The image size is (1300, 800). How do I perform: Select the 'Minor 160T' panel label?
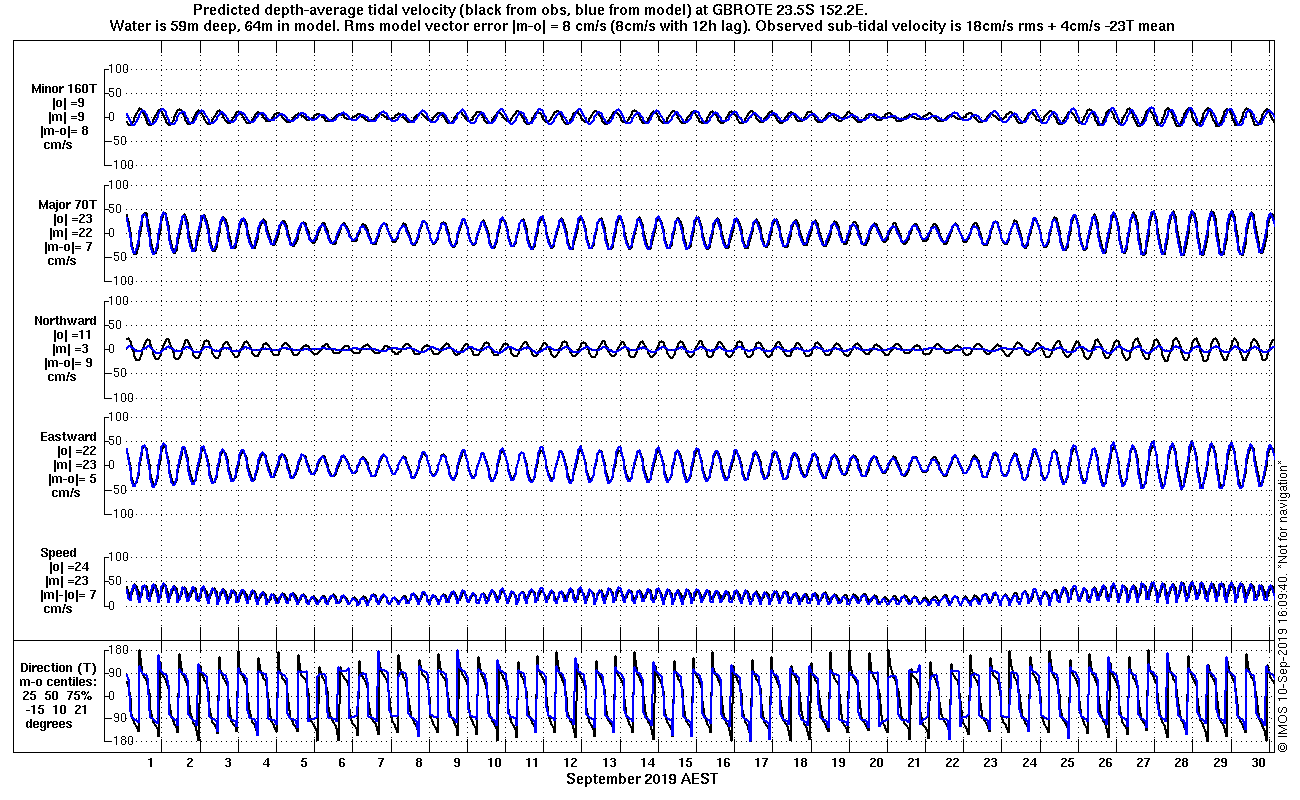(63, 88)
